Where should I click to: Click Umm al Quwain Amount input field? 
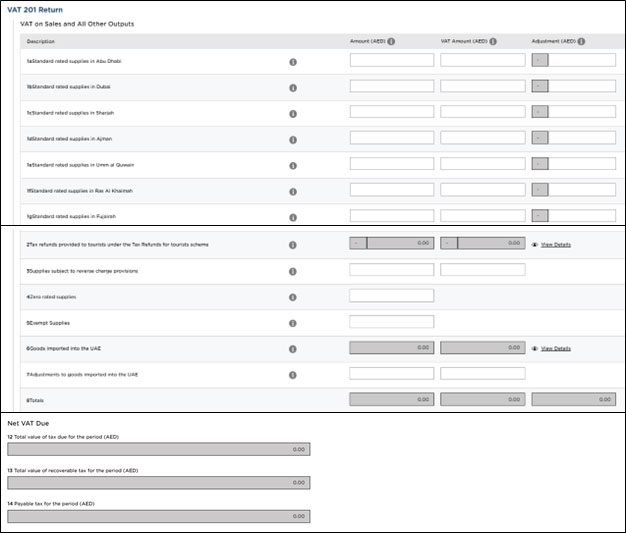coord(392,164)
